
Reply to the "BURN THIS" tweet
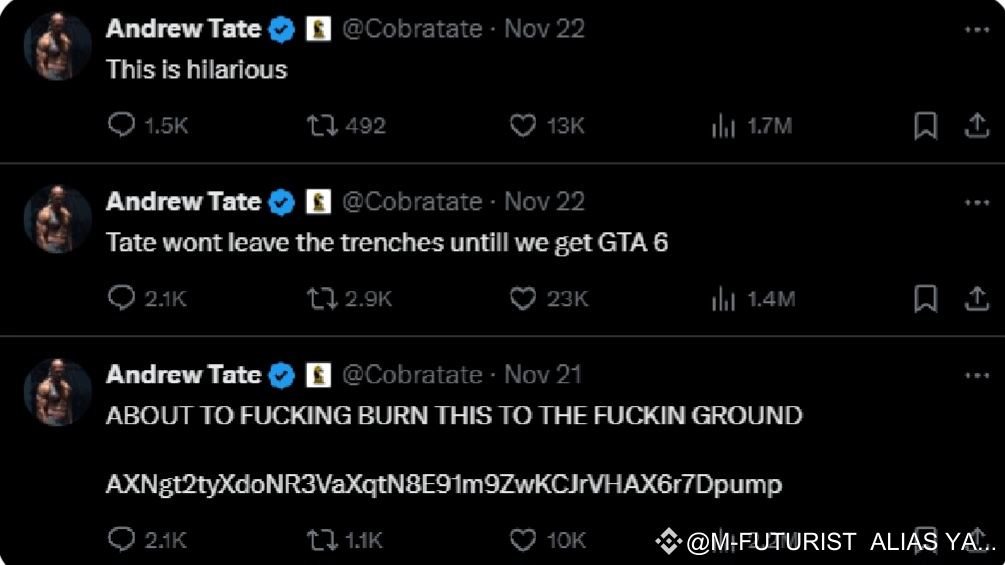pos(122,540)
